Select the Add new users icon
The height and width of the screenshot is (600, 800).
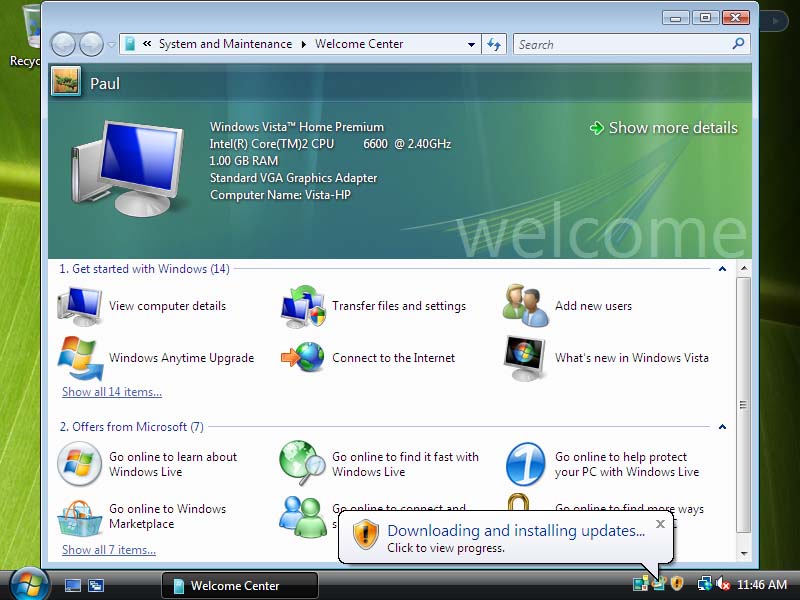[526, 306]
